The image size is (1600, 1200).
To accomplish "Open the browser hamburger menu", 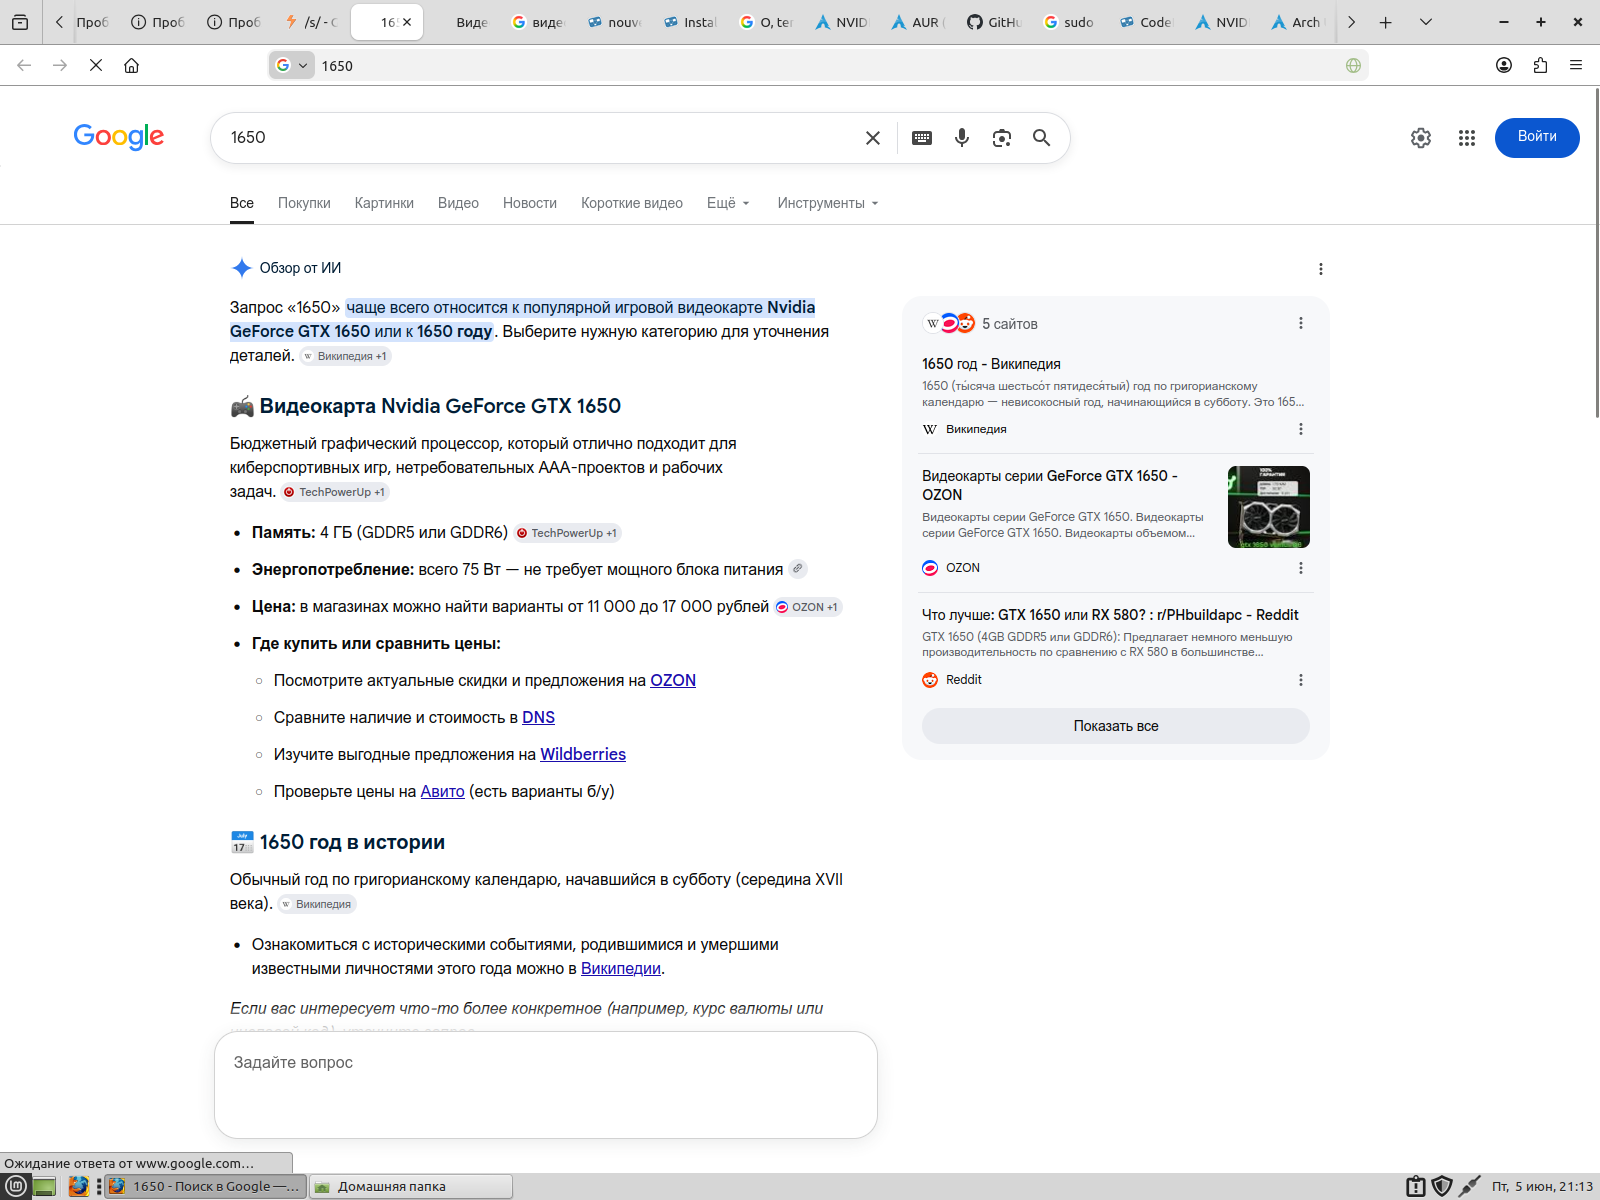I will 1576,65.
